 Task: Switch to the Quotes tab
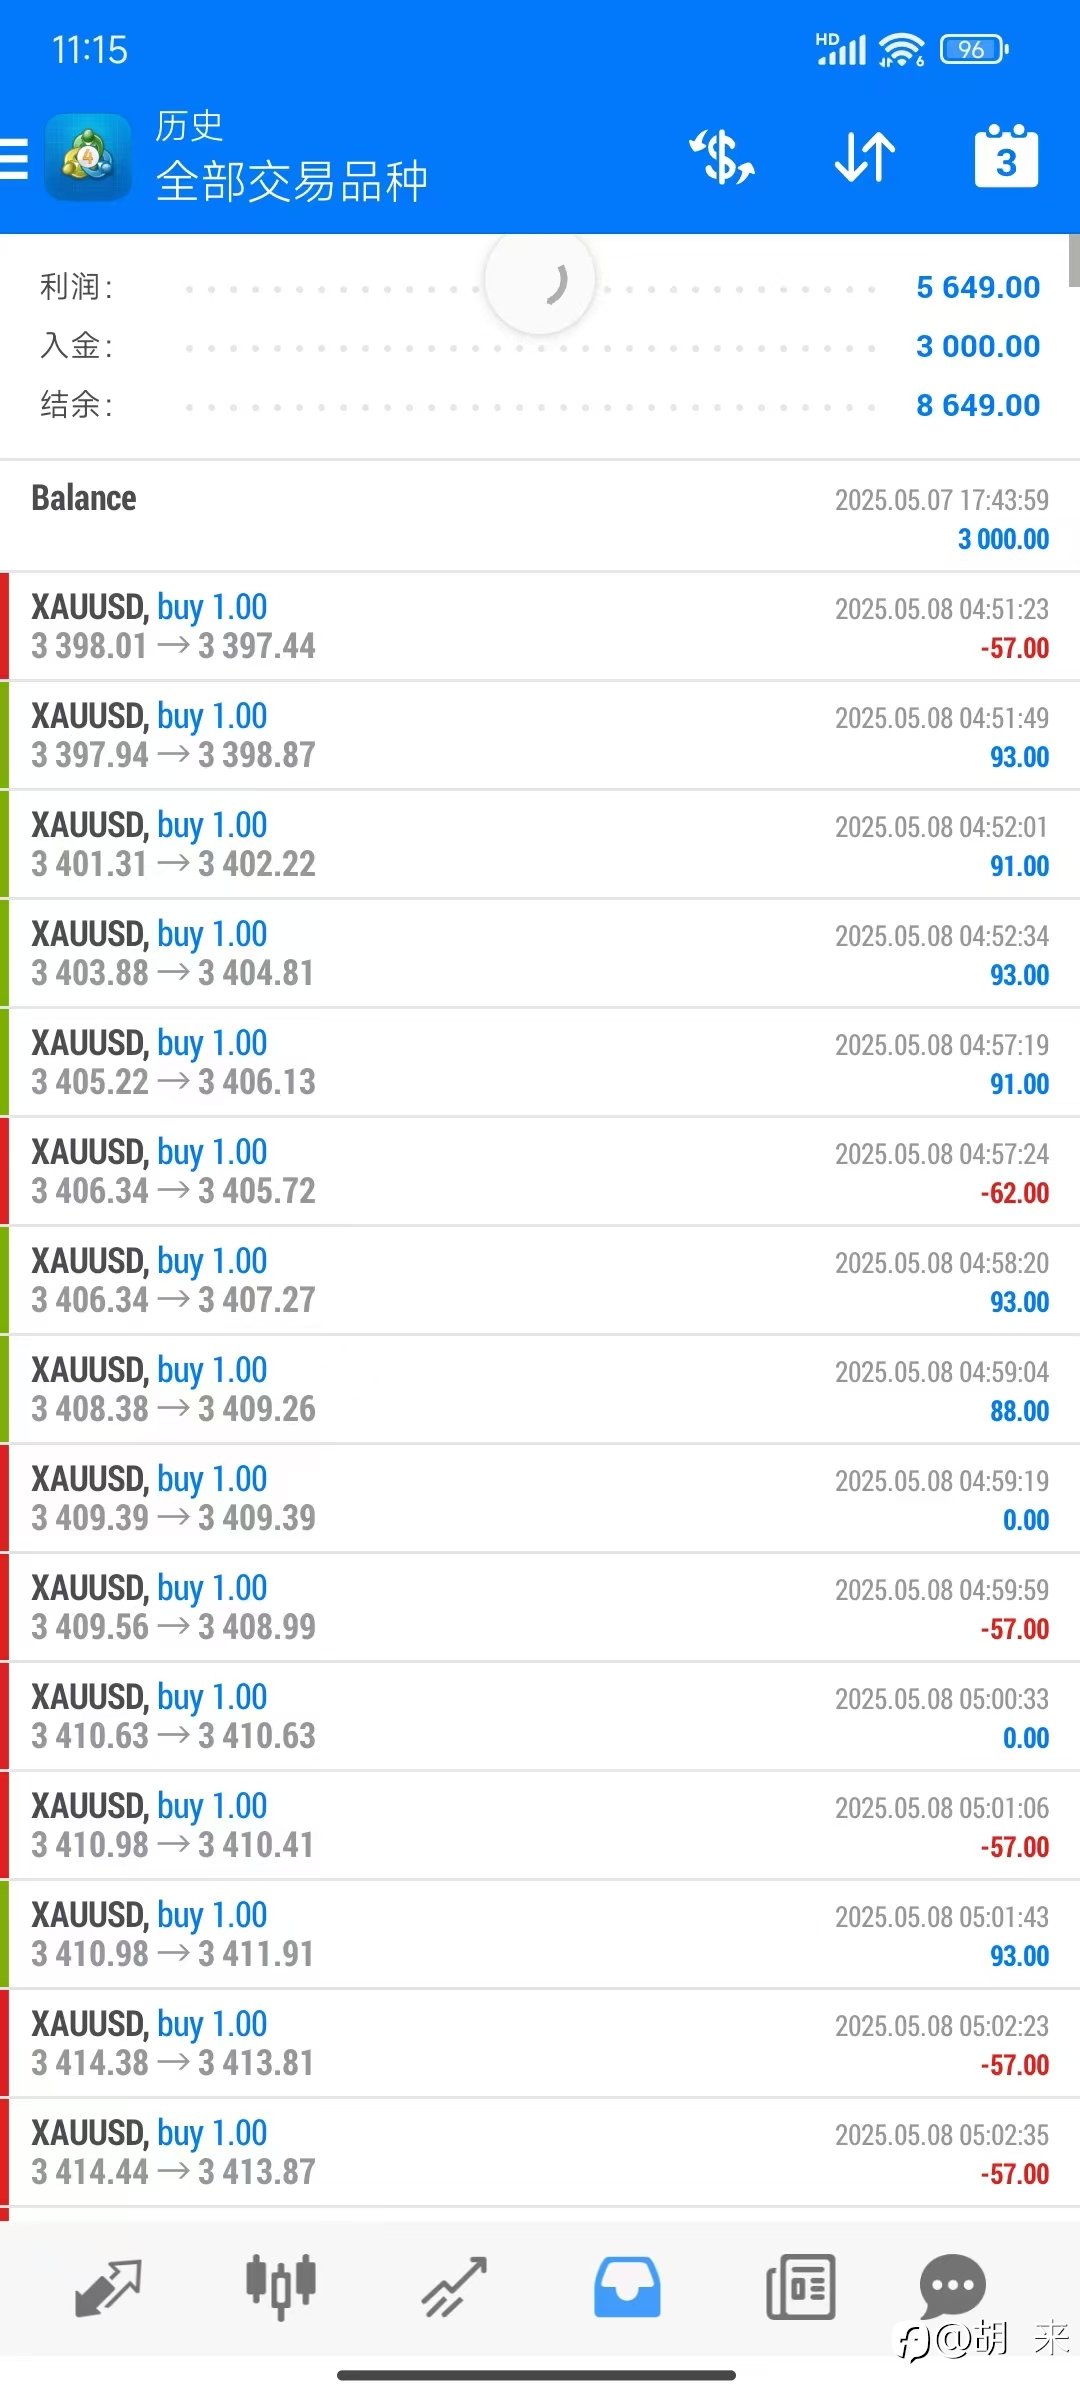click(x=108, y=2288)
